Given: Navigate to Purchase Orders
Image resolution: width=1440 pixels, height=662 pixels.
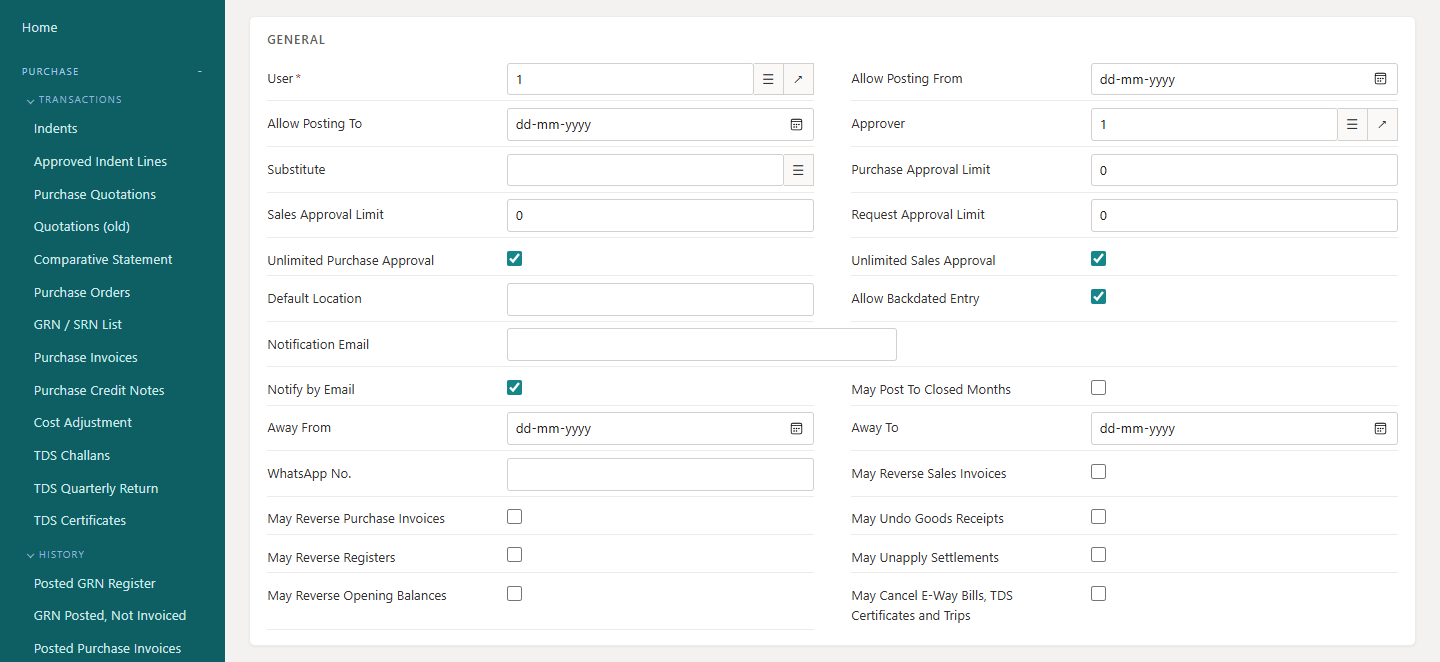Looking at the screenshot, I should pos(82,293).
